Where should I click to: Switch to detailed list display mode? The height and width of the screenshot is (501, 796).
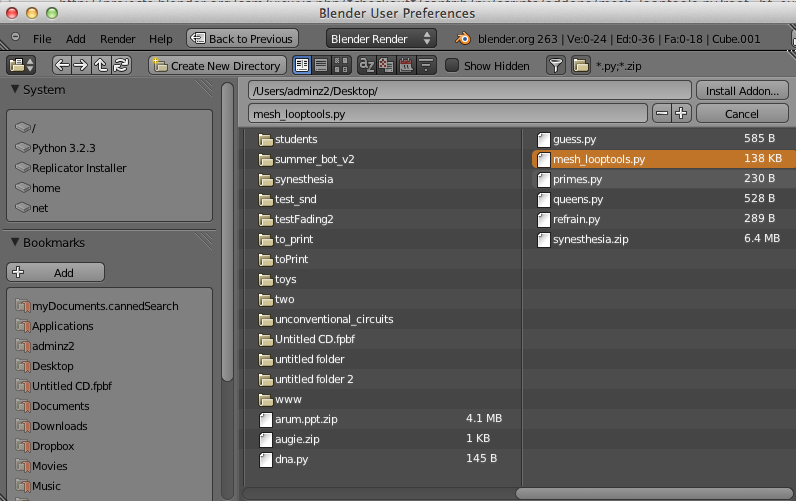click(x=321, y=65)
